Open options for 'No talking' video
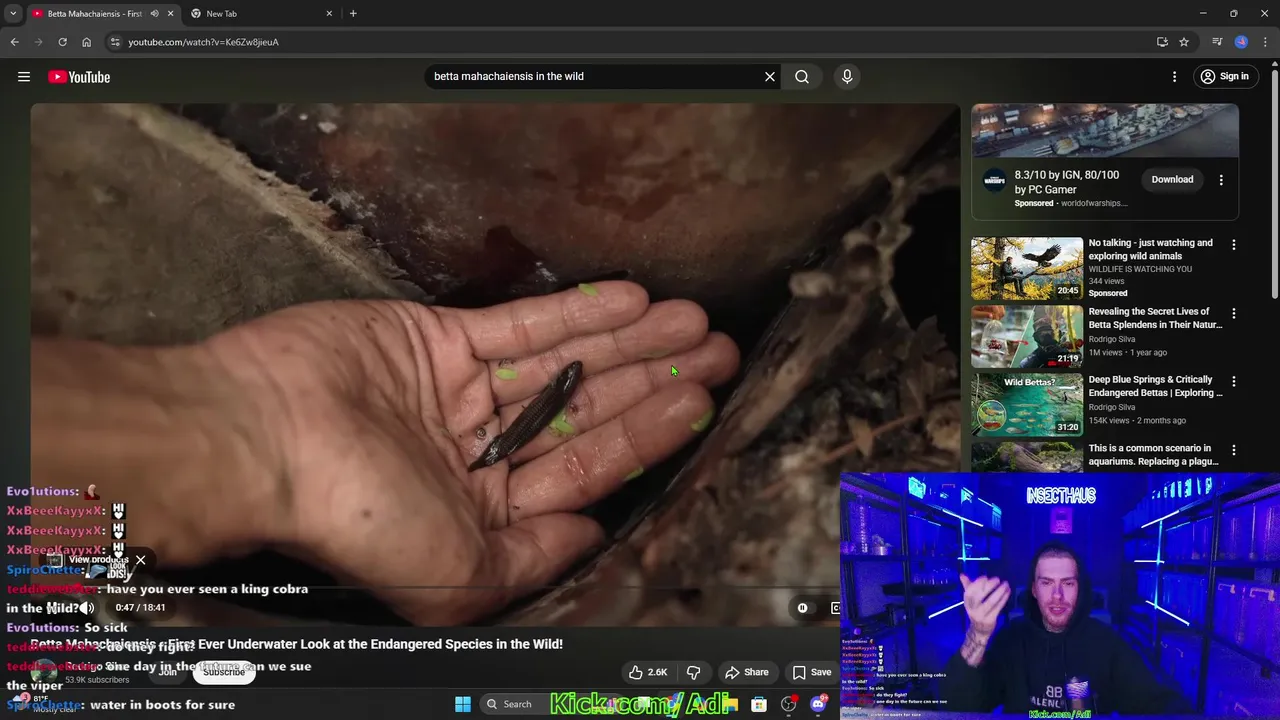 tap(1234, 245)
